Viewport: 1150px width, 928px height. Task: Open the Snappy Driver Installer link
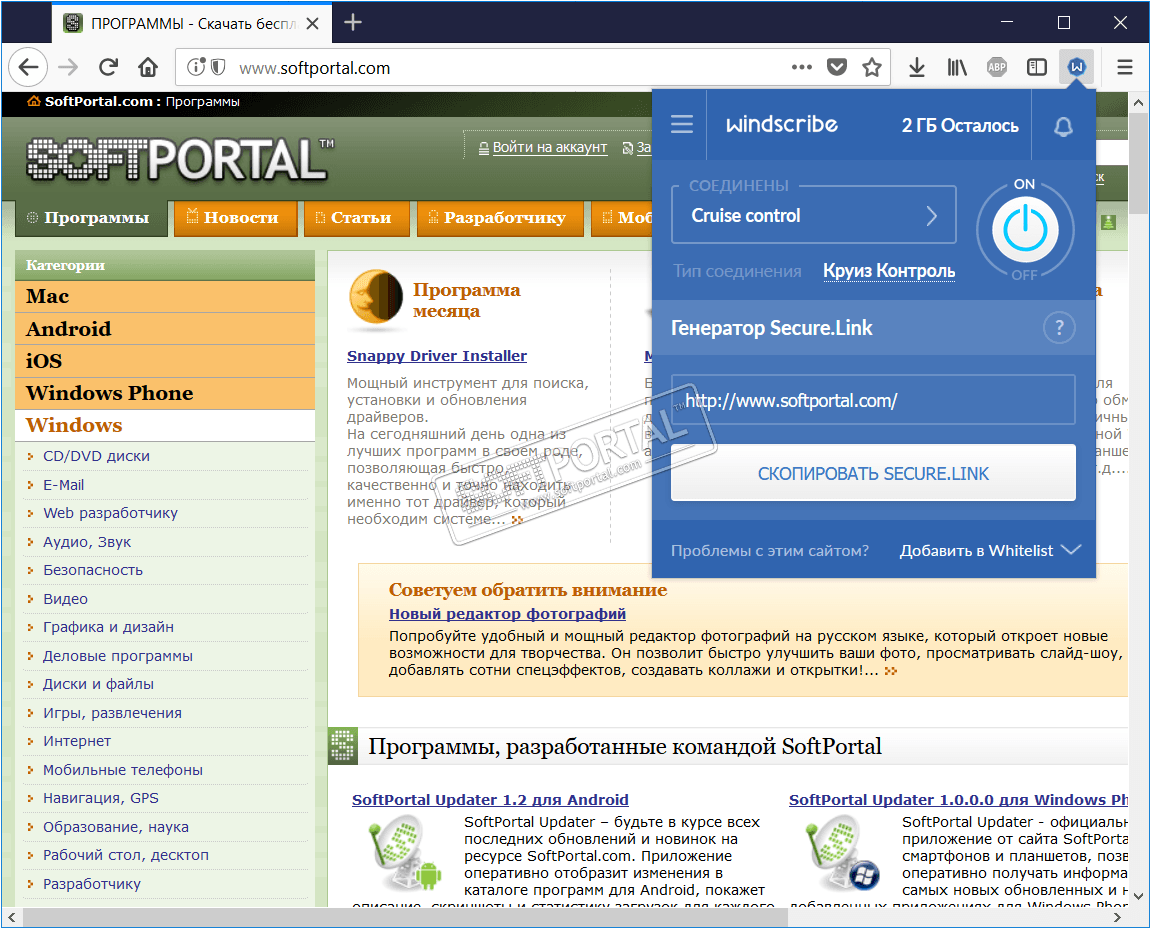pyautogui.click(x=436, y=356)
